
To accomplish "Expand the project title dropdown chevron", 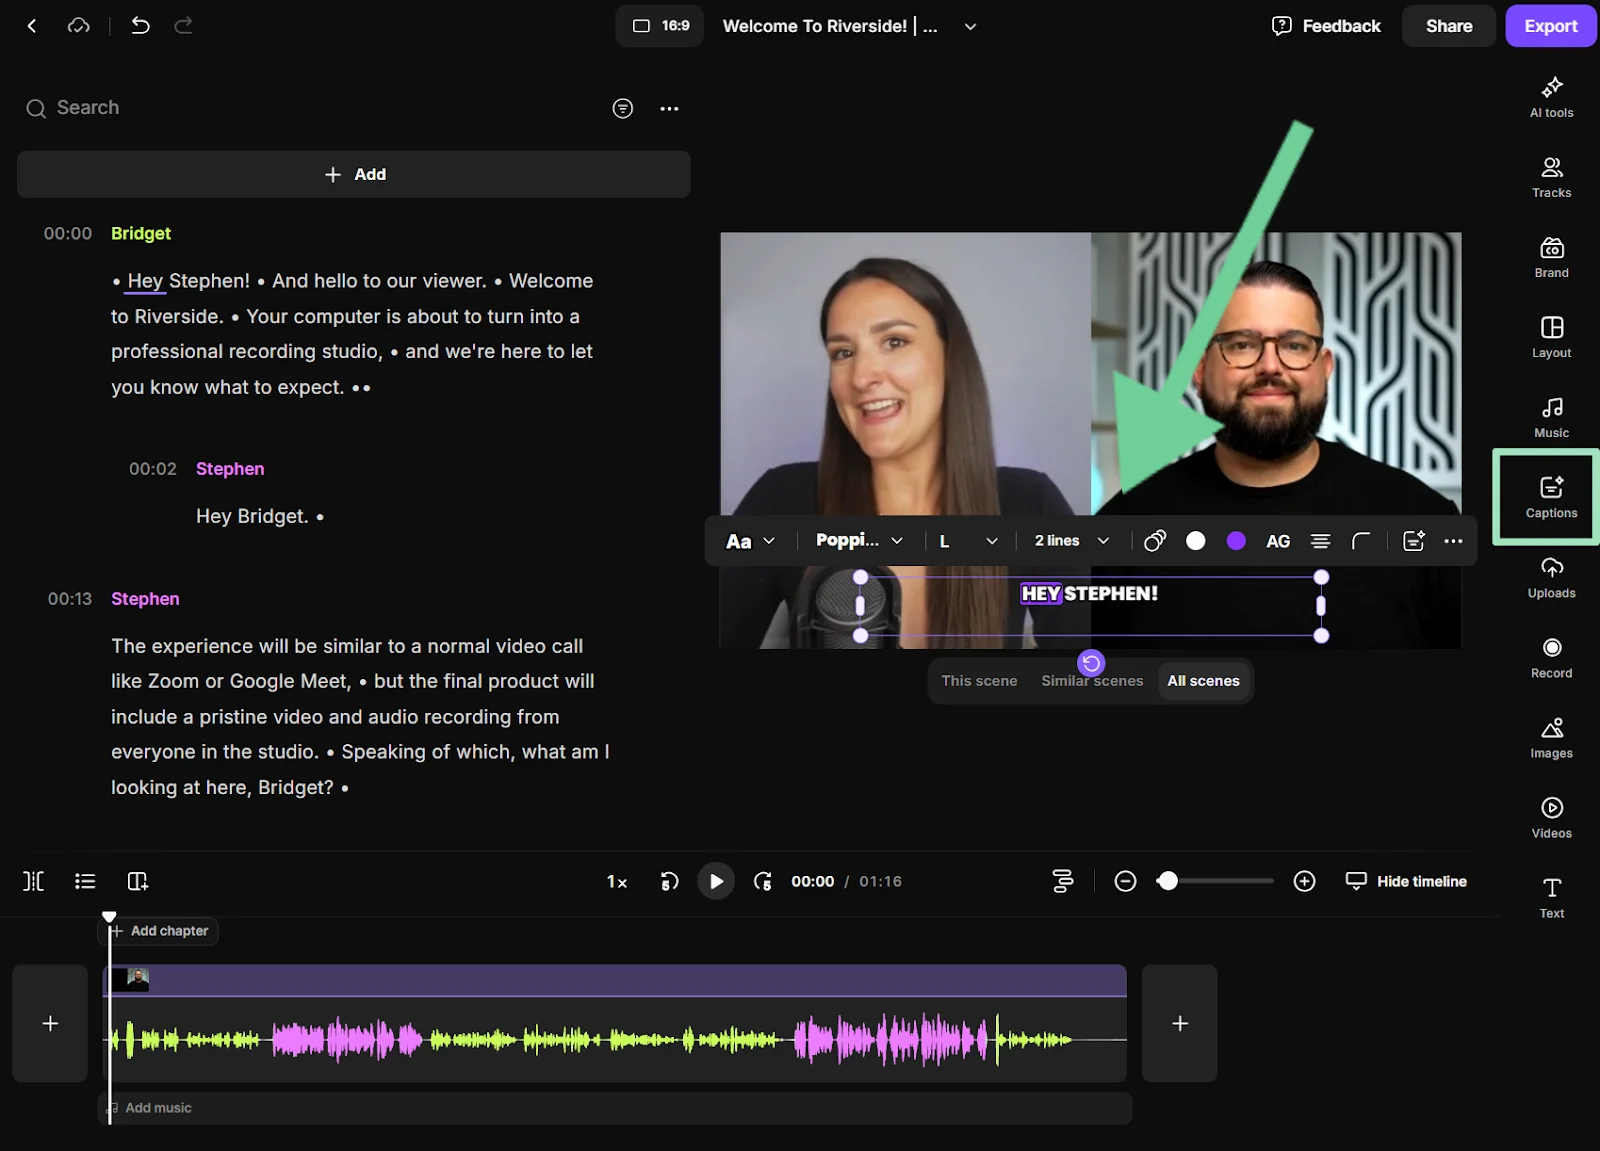I will [970, 26].
